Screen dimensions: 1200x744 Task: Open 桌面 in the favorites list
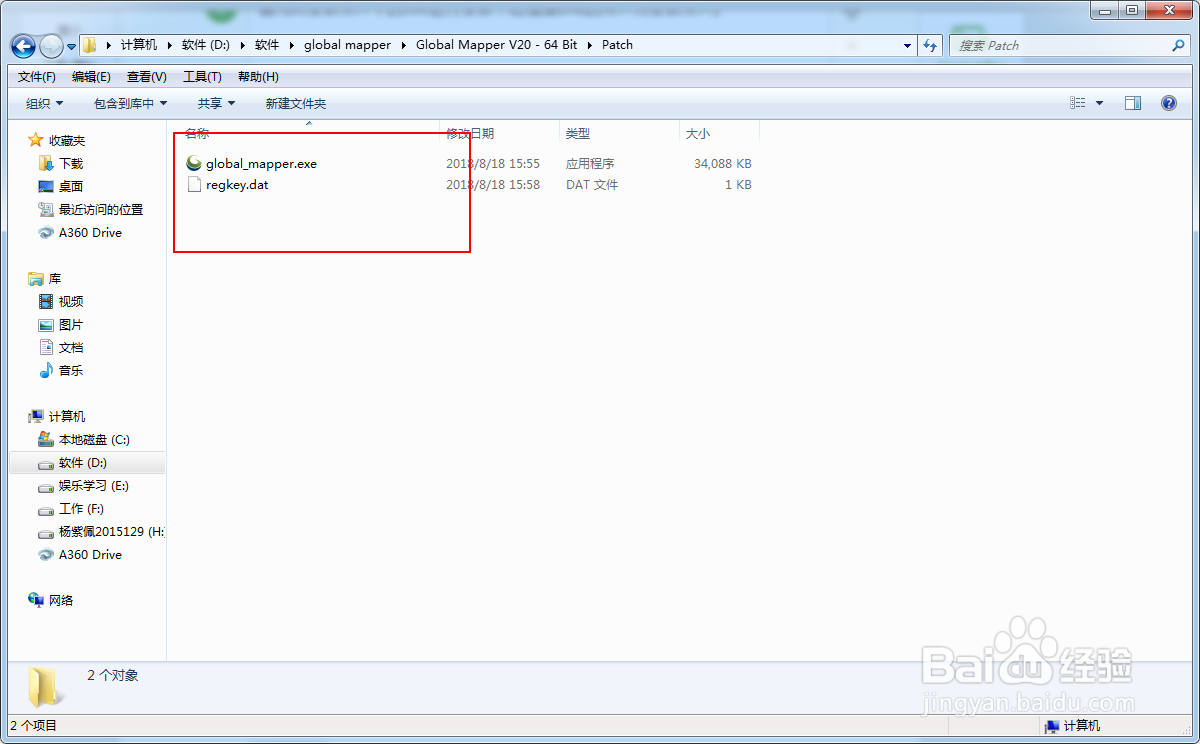click(71, 186)
